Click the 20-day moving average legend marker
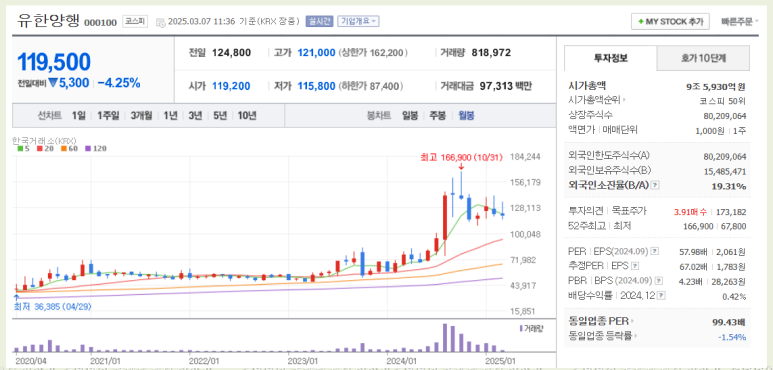The width and height of the screenshot is (773, 370). click(x=39, y=148)
